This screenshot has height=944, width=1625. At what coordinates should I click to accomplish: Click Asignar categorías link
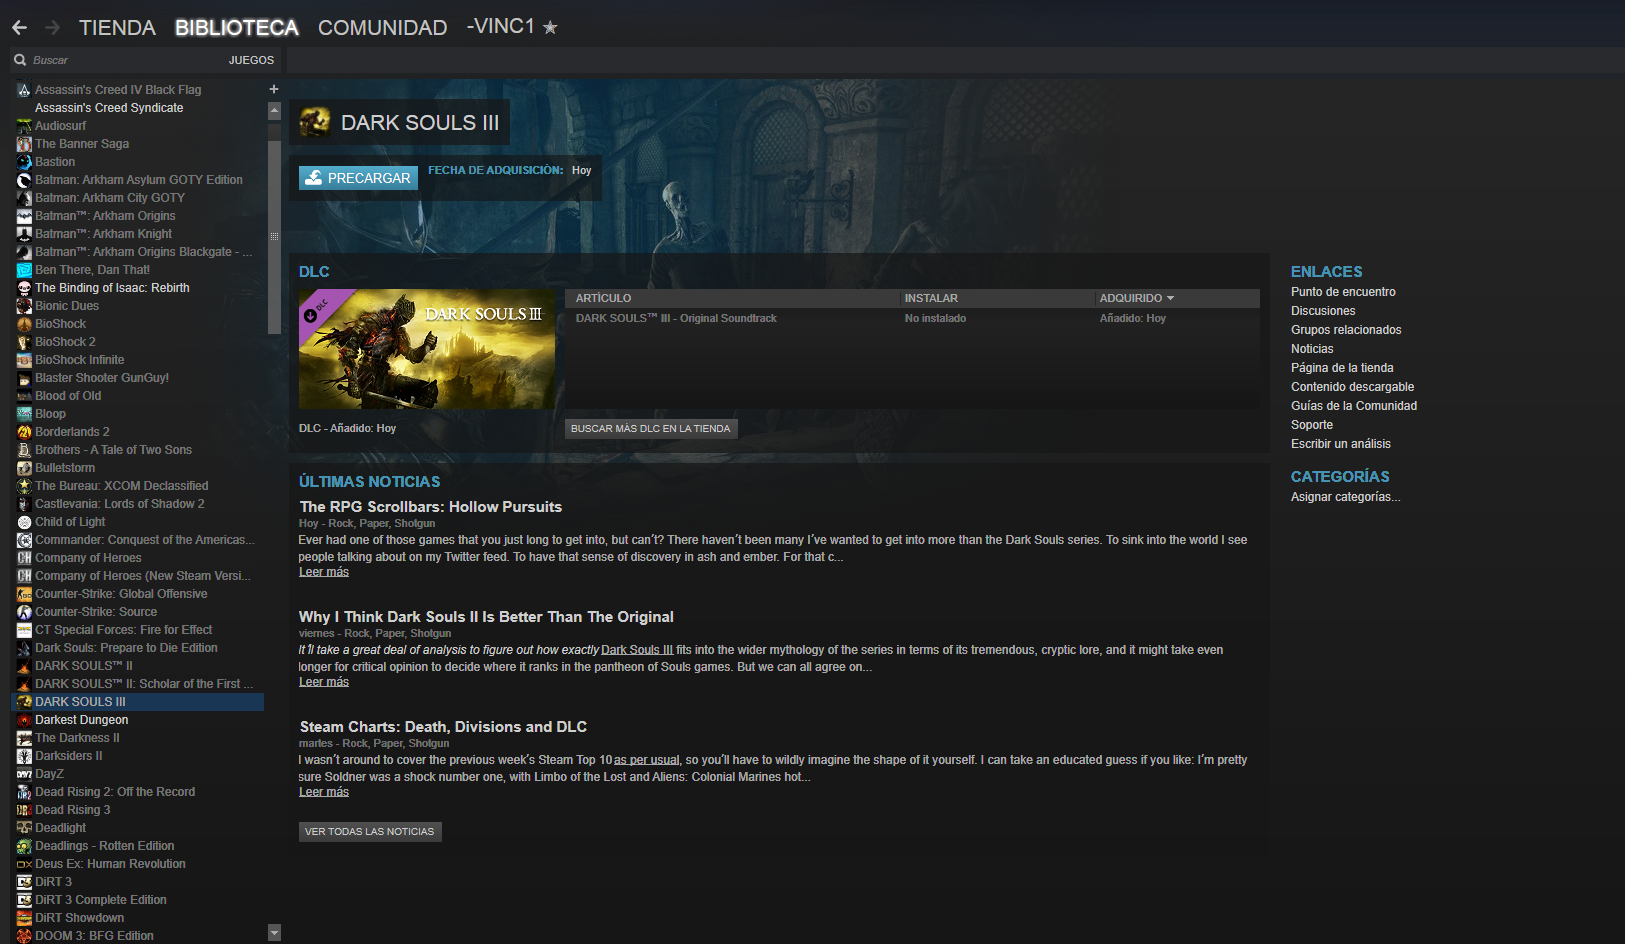(1345, 497)
